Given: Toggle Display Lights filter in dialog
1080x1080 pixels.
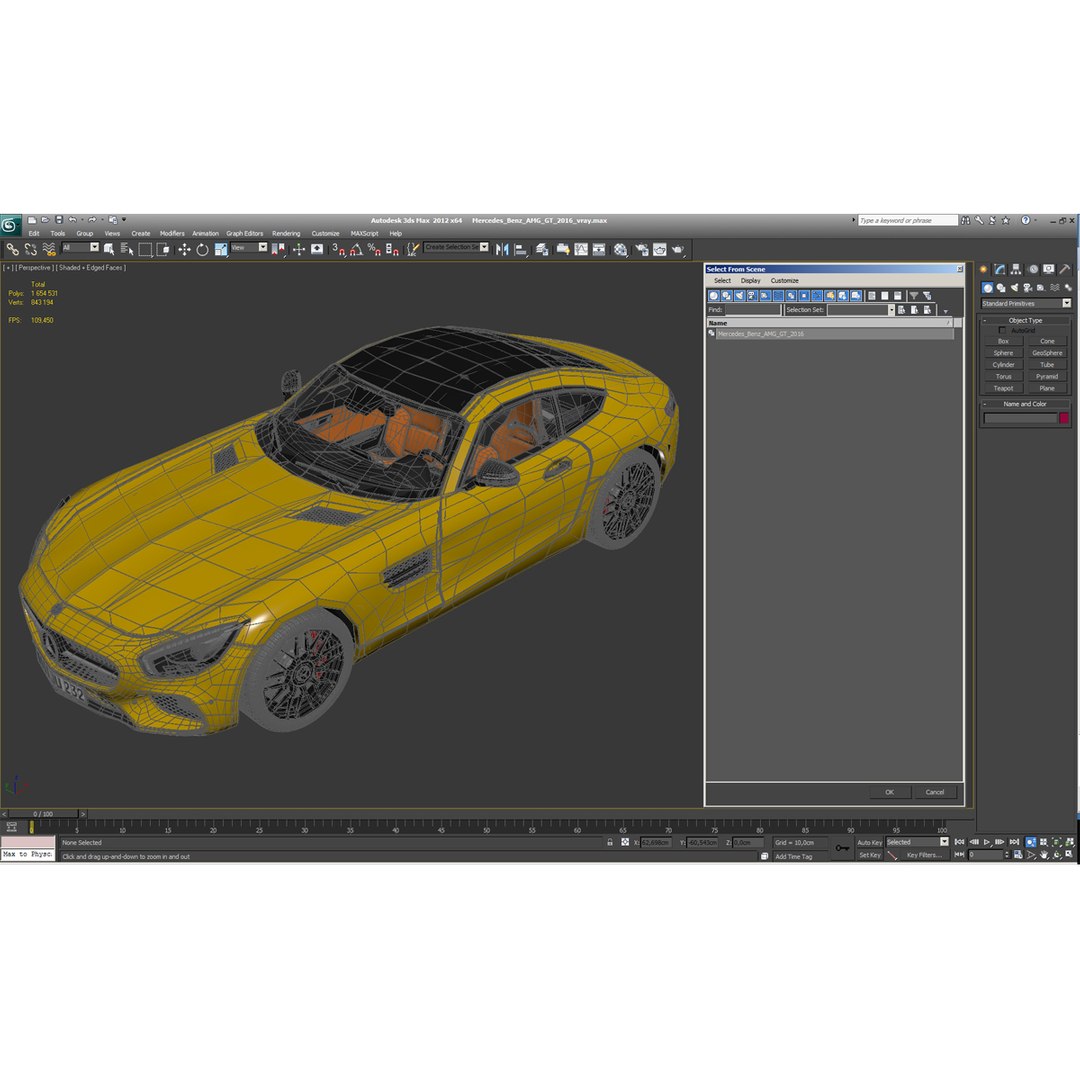Looking at the screenshot, I should click(x=740, y=295).
